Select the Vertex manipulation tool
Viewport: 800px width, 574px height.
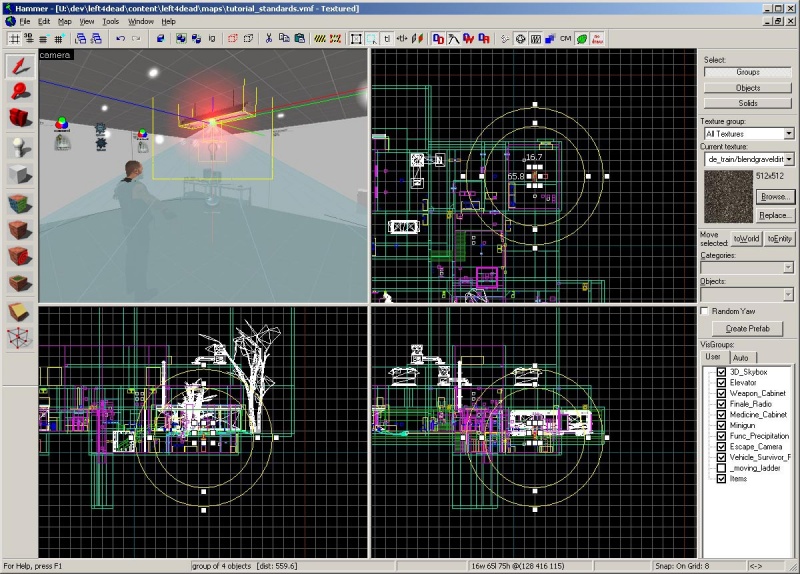click(x=20, y=338)
